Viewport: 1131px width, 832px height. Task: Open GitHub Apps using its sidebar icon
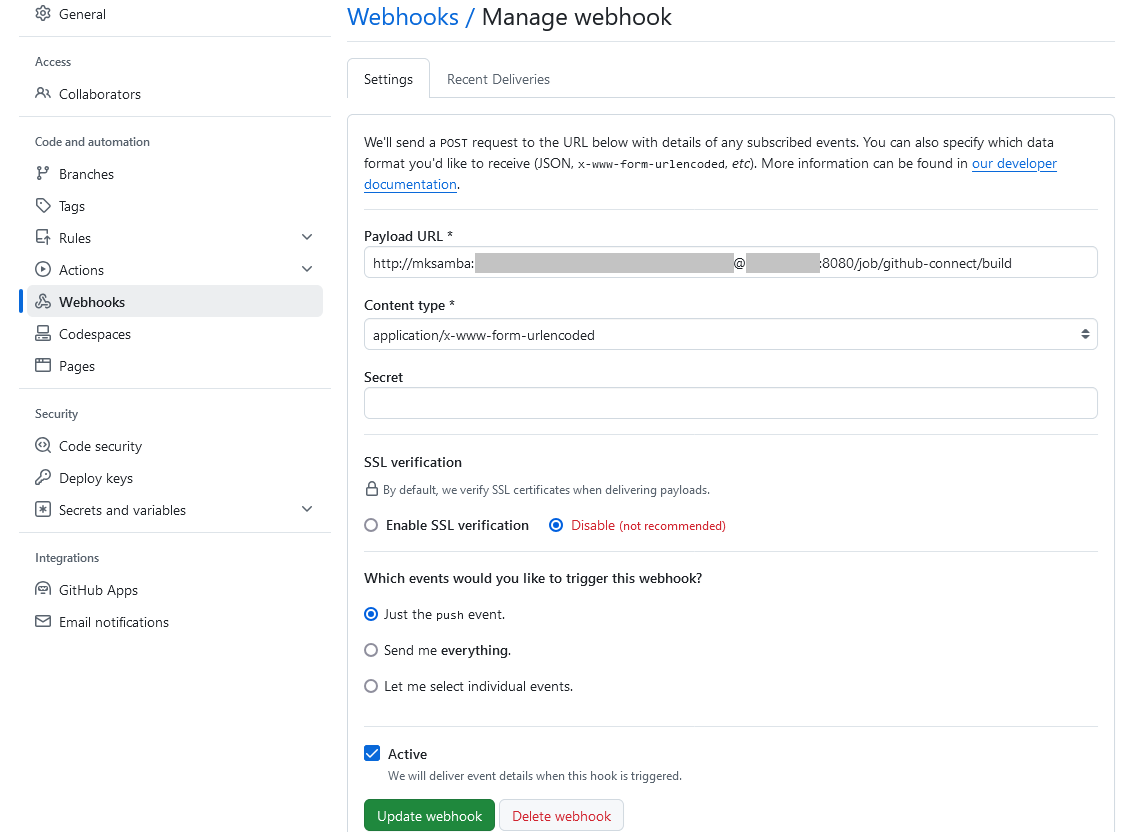[42, 589]
